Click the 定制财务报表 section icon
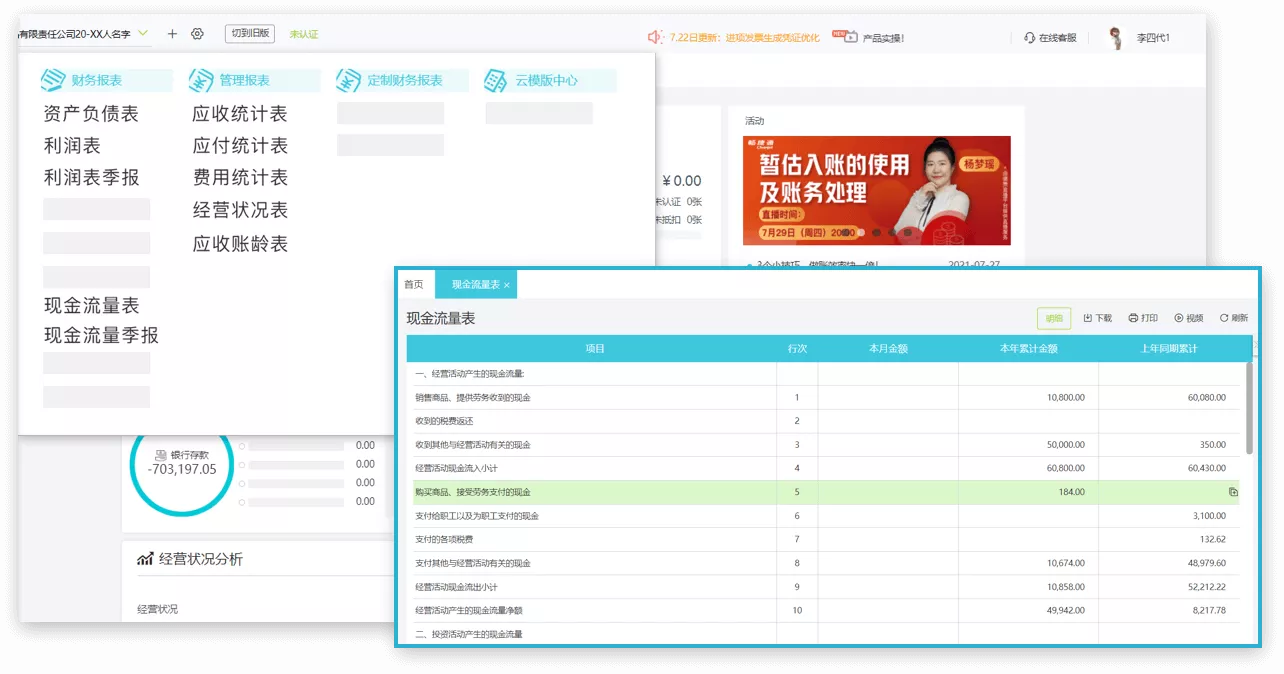The image size is (1284, 674). 347,78
